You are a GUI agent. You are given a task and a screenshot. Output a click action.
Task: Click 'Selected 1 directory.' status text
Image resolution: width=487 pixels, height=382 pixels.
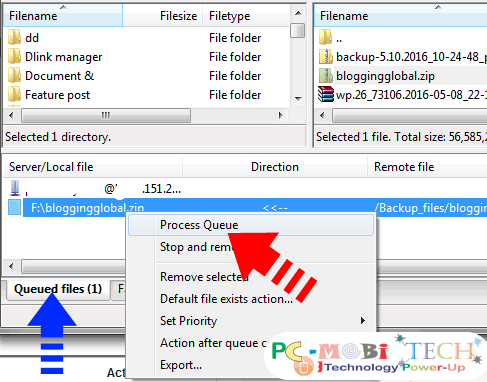pyautogui.click(x=58, y=137)
